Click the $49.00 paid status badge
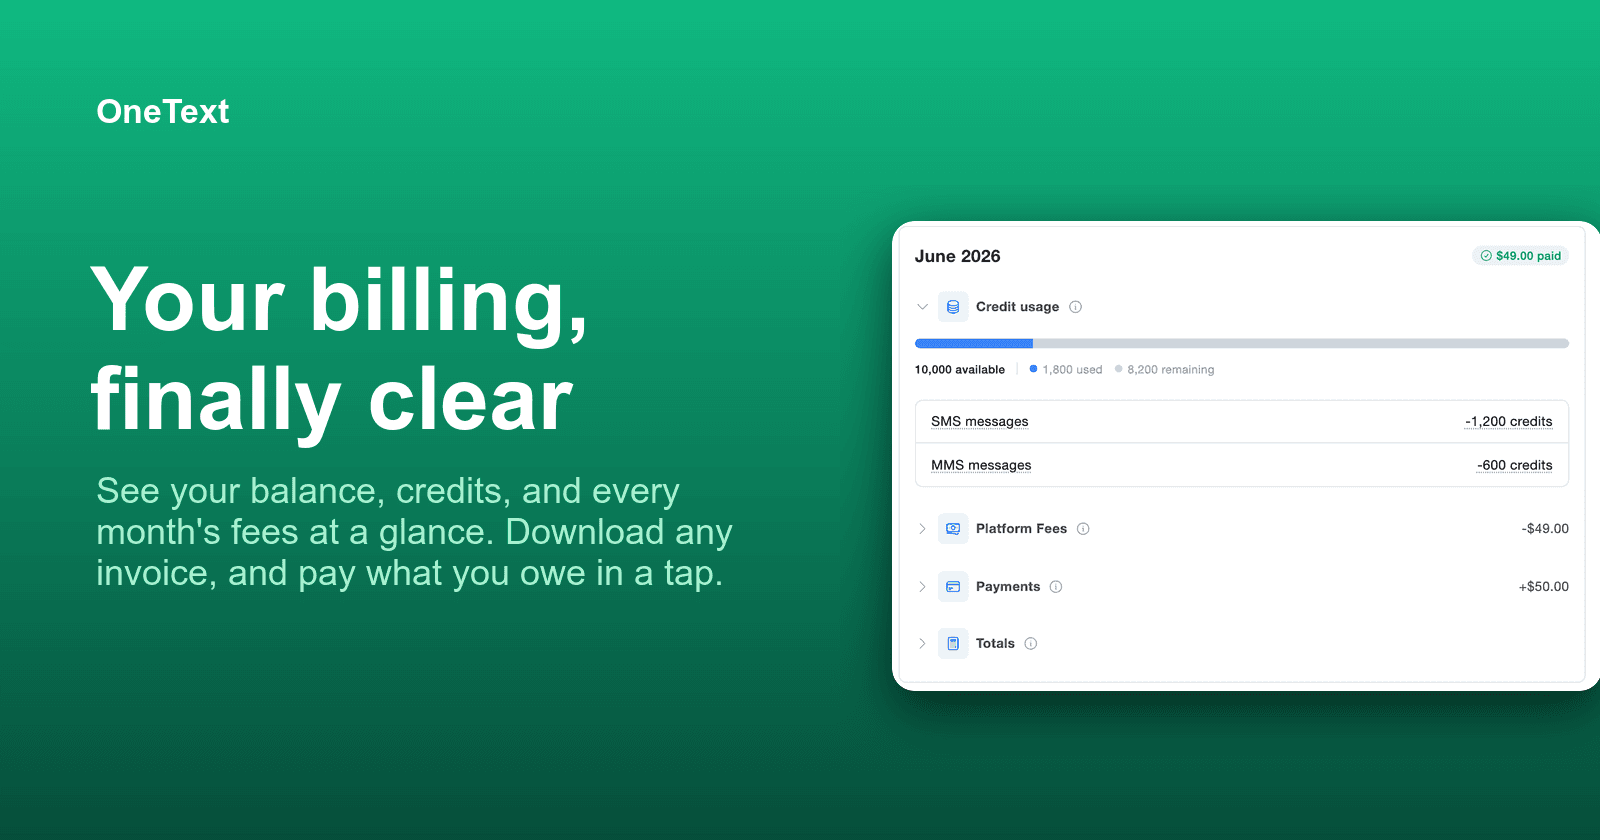This screenshot has height=840, width=1600. click(1520, 256)
